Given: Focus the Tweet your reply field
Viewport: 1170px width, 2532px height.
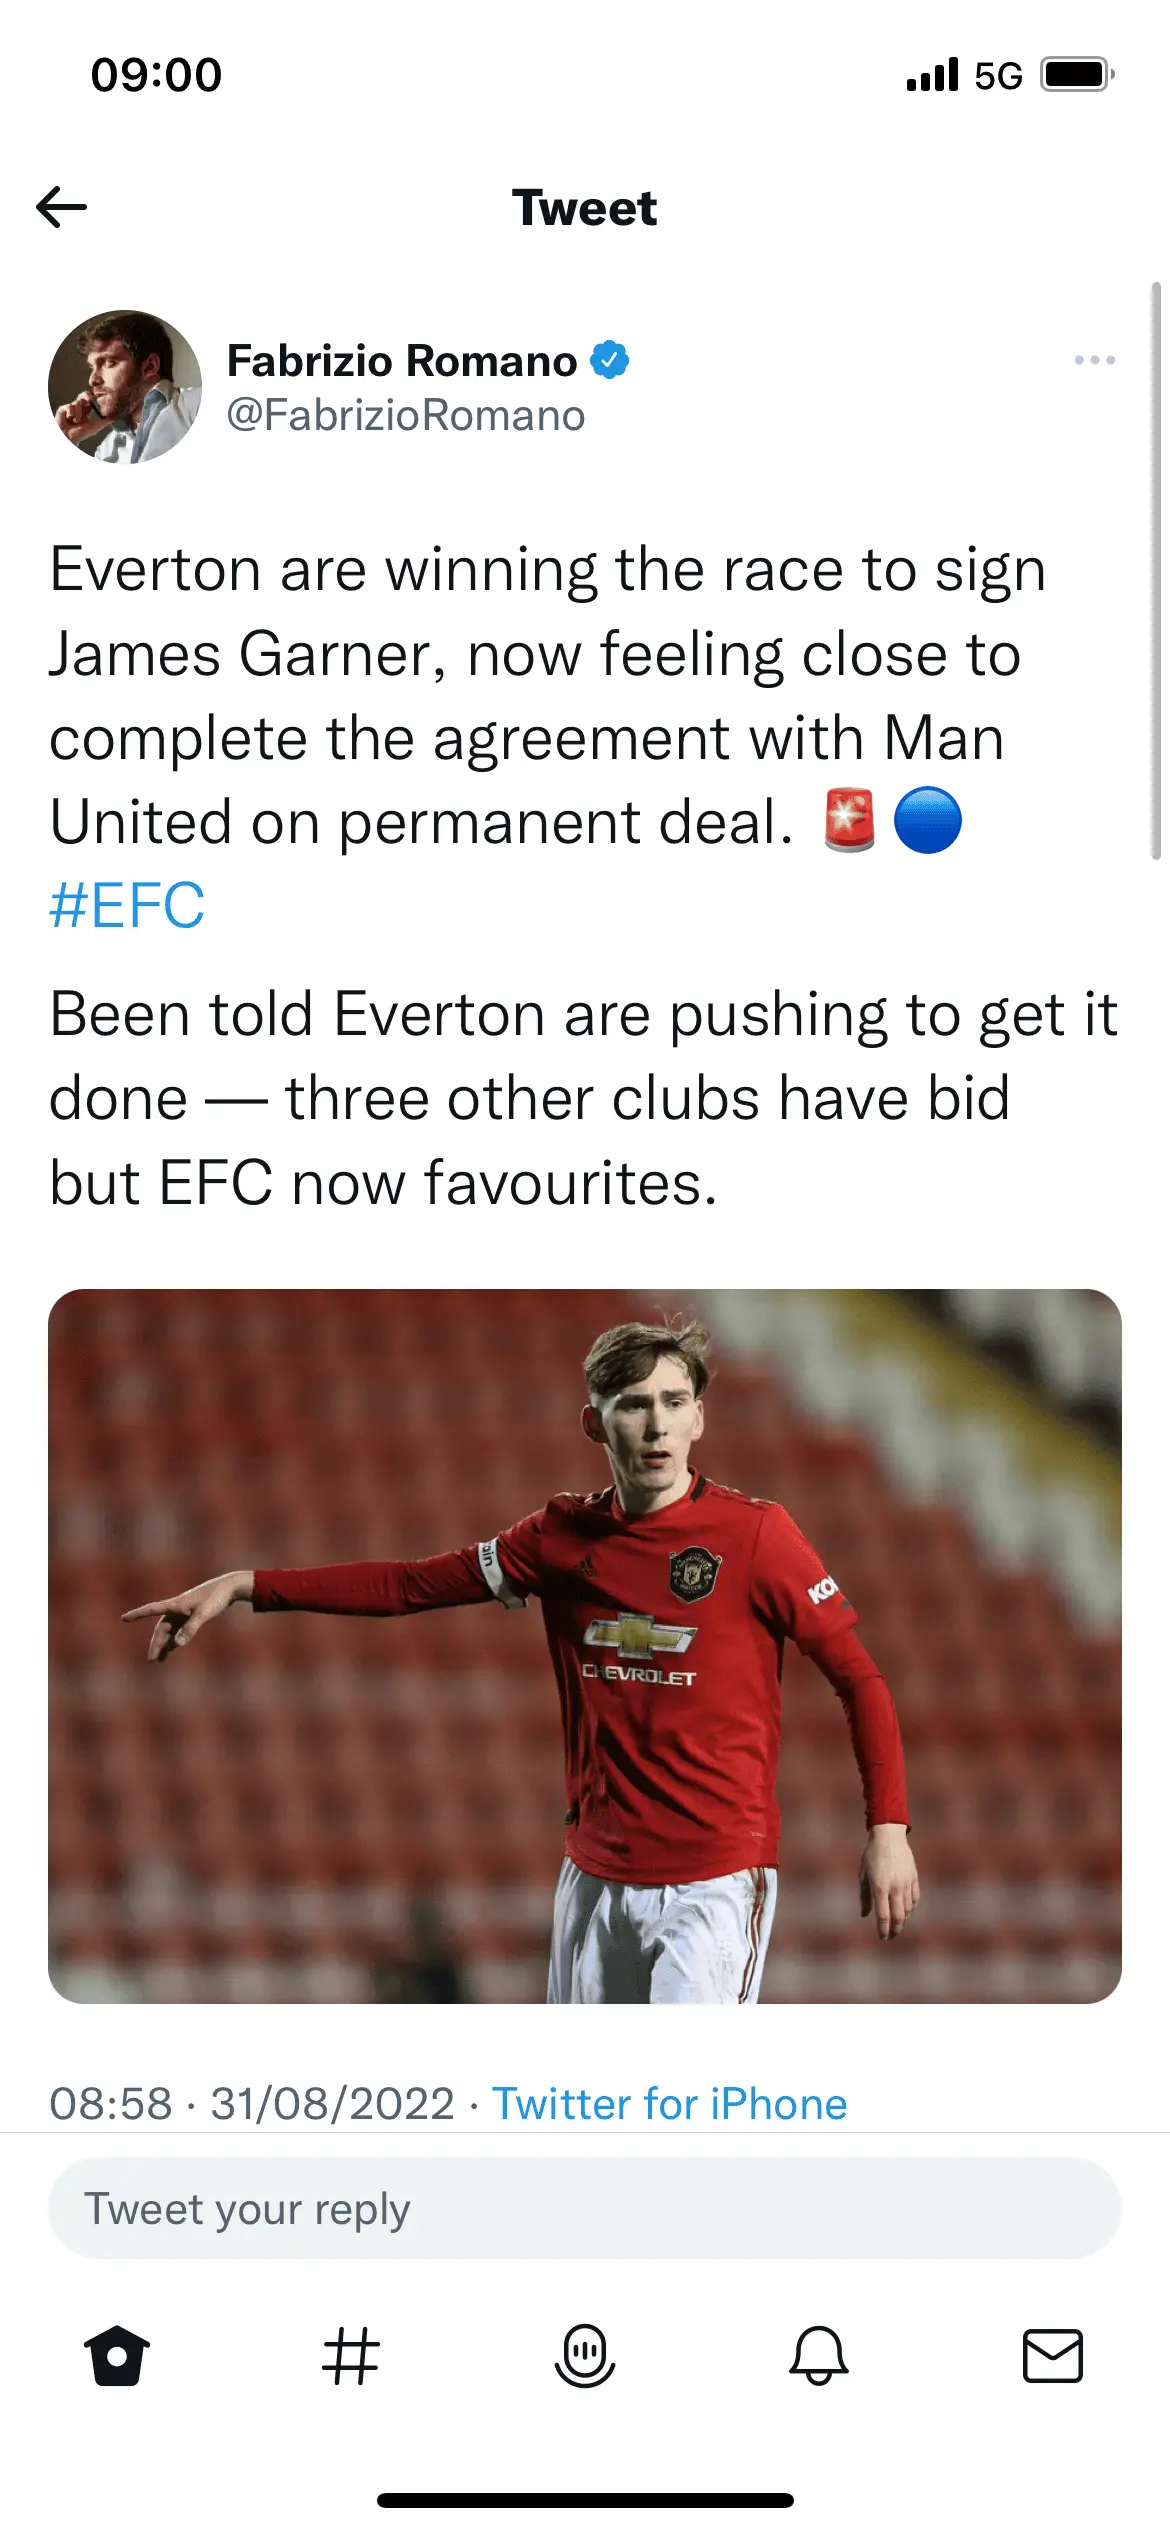Looking at the screenshot, I should 585,2208.
